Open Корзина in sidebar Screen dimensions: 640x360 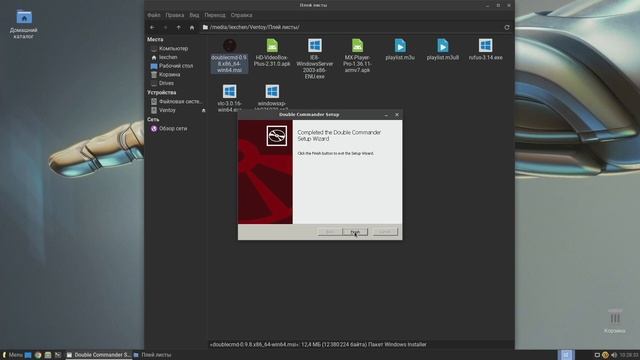coord(169,74)
